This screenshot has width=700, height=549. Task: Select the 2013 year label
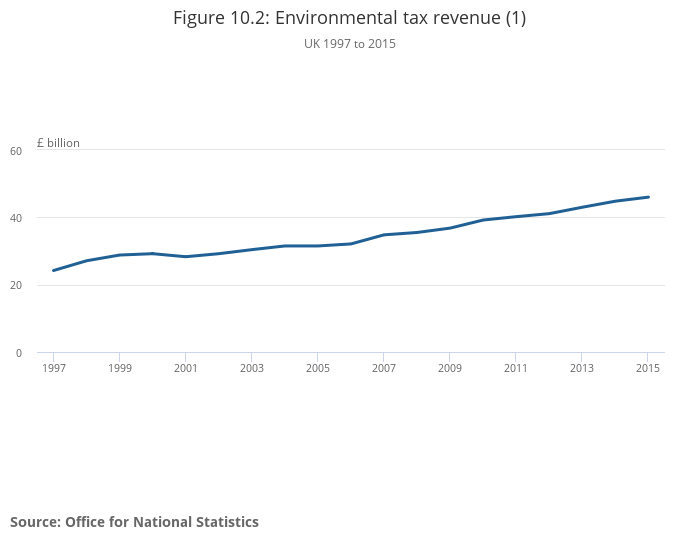582,369
